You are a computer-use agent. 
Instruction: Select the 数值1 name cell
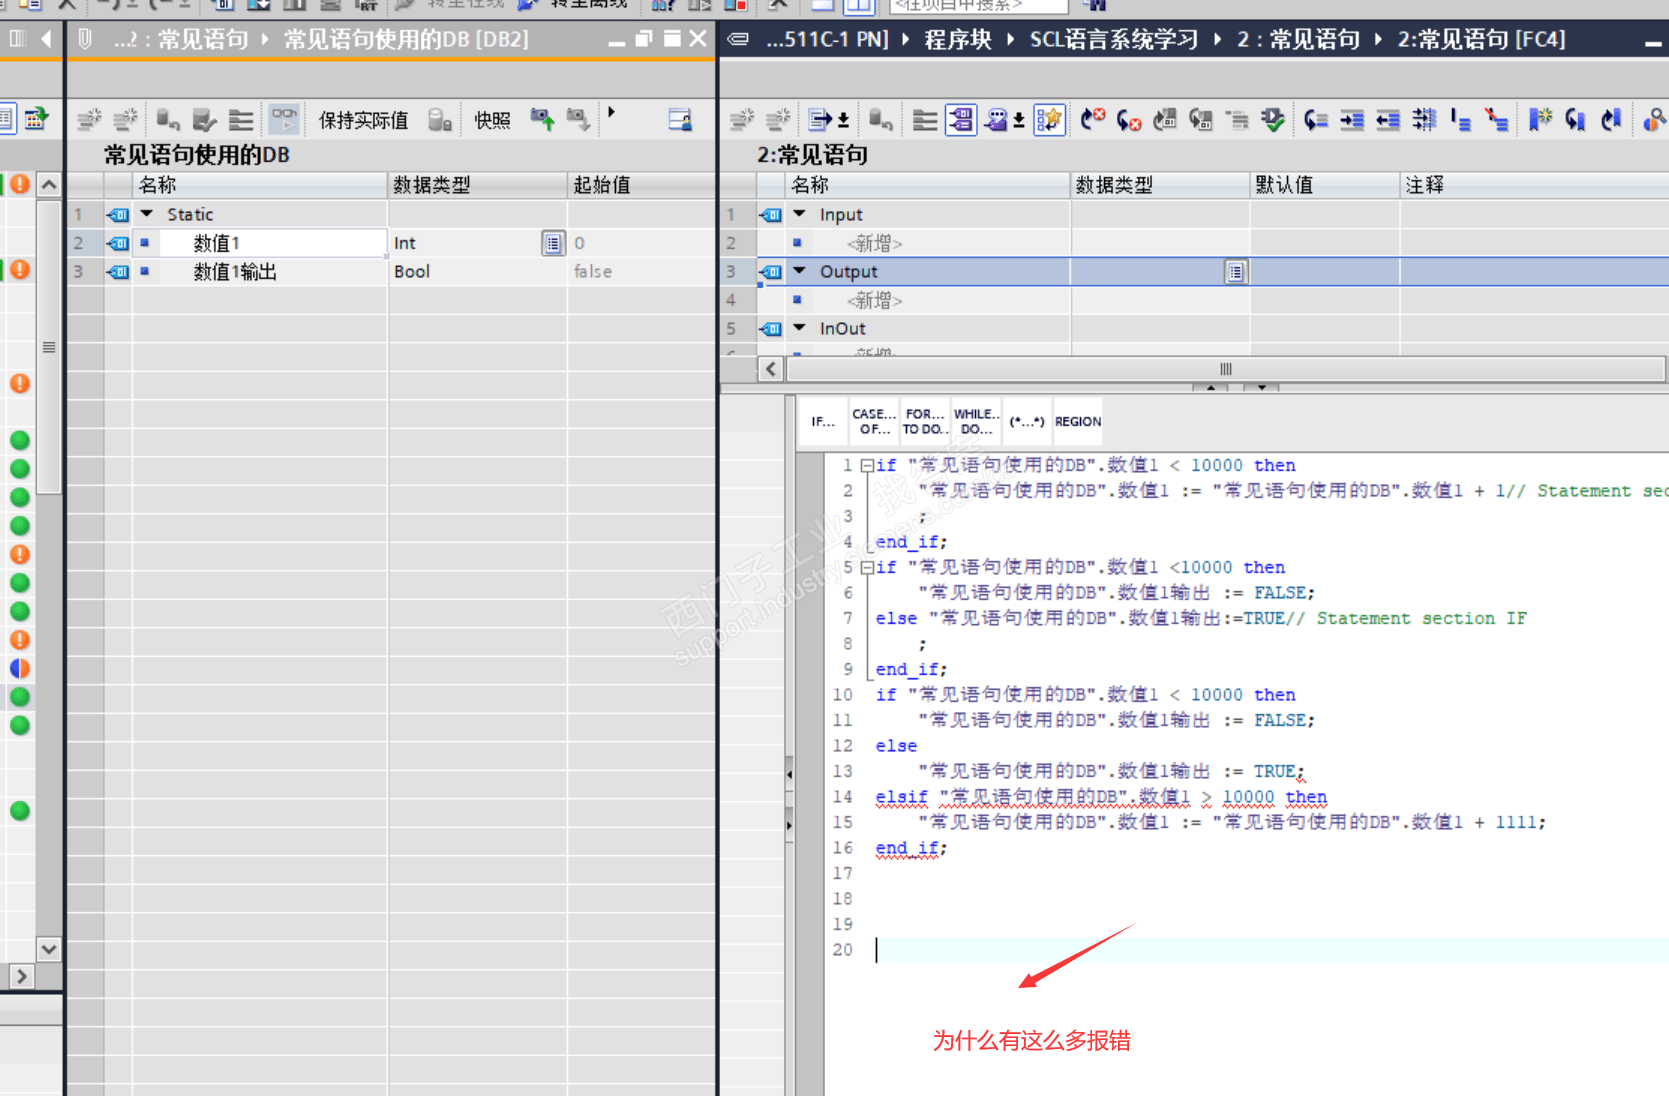[x=260, y=243]
